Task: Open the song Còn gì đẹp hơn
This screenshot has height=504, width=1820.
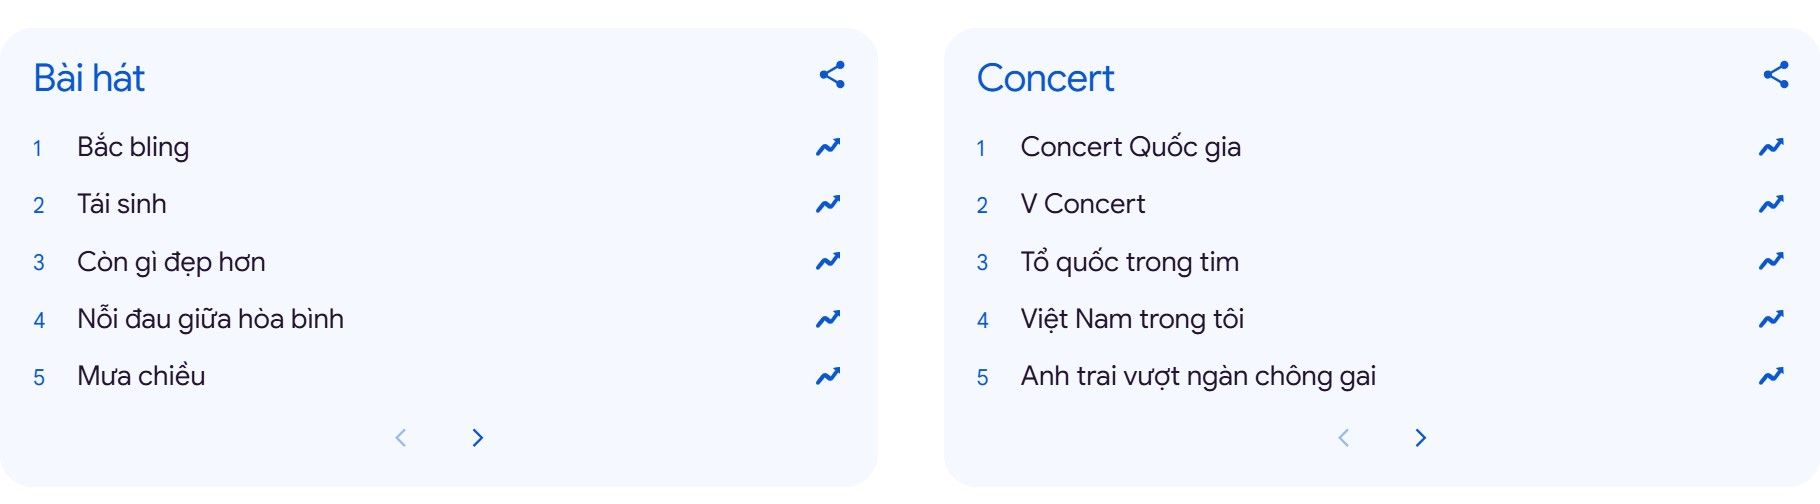Action: (x=171, y=263)
